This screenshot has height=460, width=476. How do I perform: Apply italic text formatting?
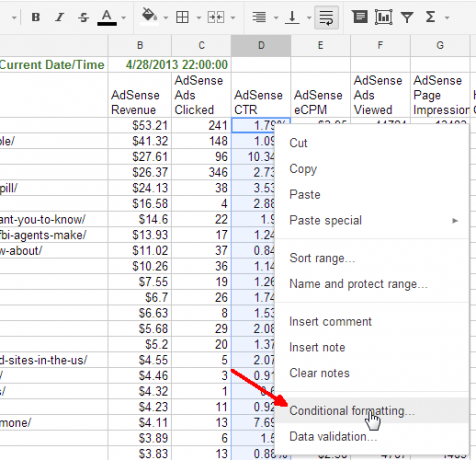[59, 17]
